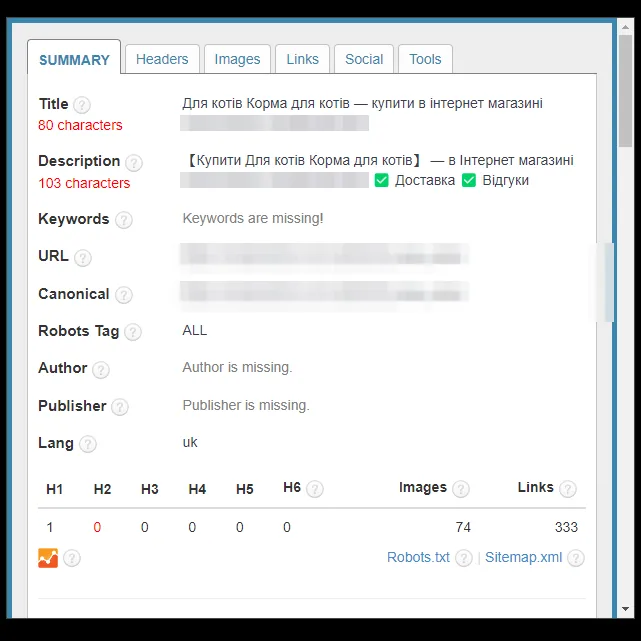Click the scrollbar up arrow
641x641 pixels.
pyautogui.click(x=625, y=27)
